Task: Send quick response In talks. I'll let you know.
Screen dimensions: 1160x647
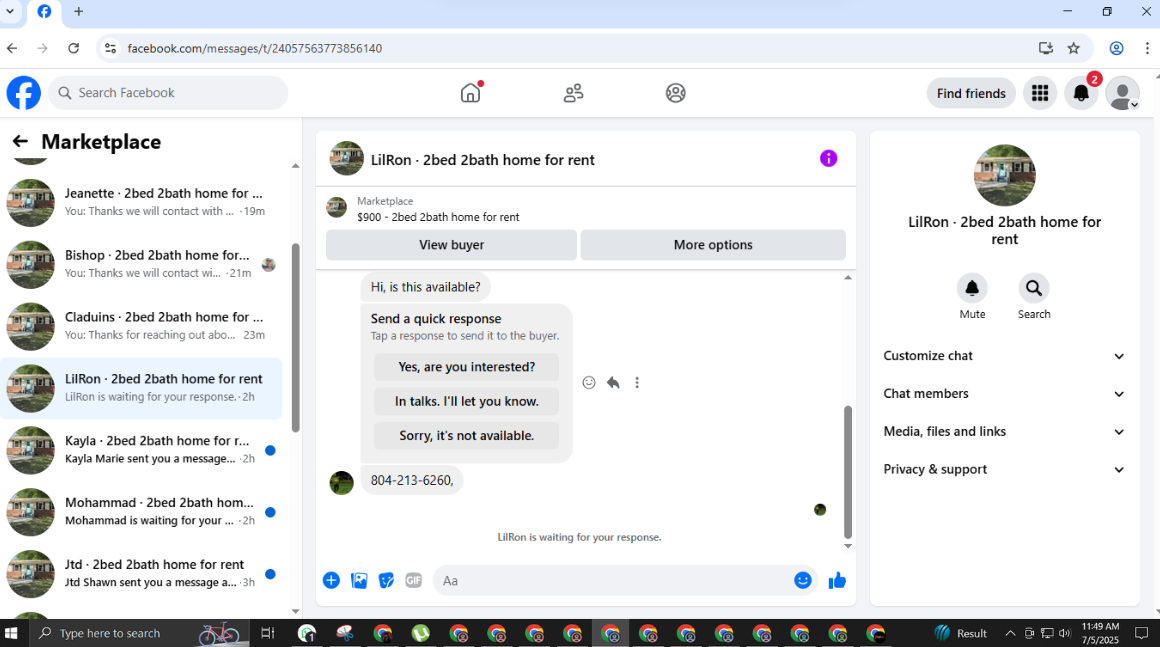Action: (466, 402)
